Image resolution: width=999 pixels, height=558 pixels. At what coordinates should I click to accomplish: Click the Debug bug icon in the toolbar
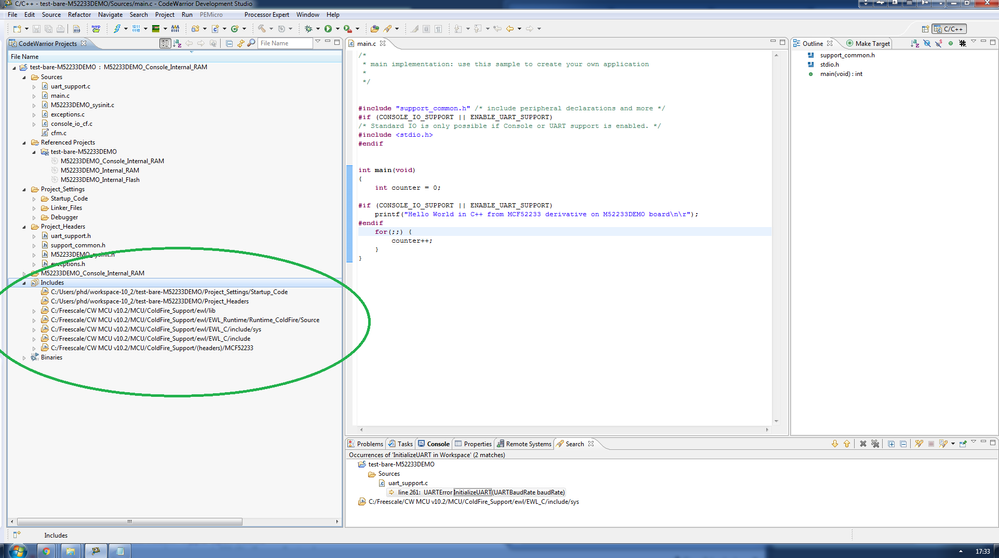pyautogui.click(x=308, y=29)
